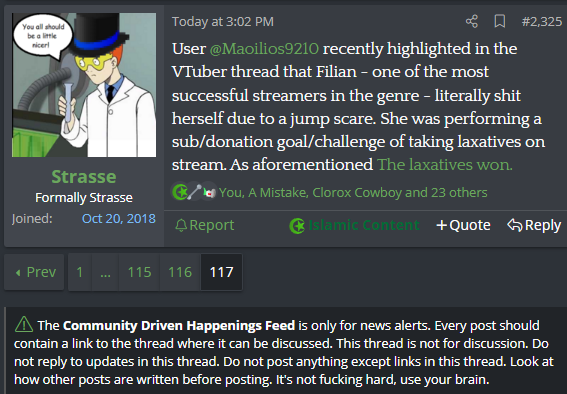Screen dimensions: 567x394
Task: Toggle the Islamic Content reaction on post
Action: pyautogui.click(x=354, y=225)
